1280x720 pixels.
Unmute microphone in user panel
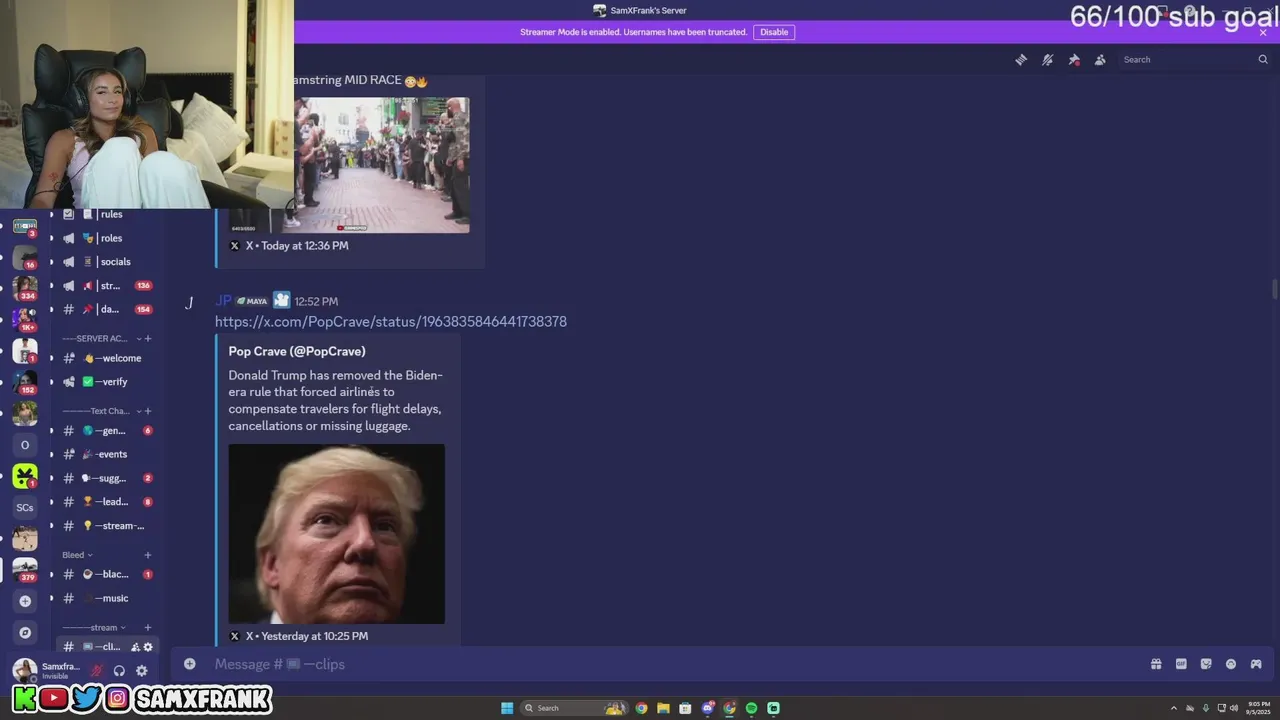coord(97,671)
